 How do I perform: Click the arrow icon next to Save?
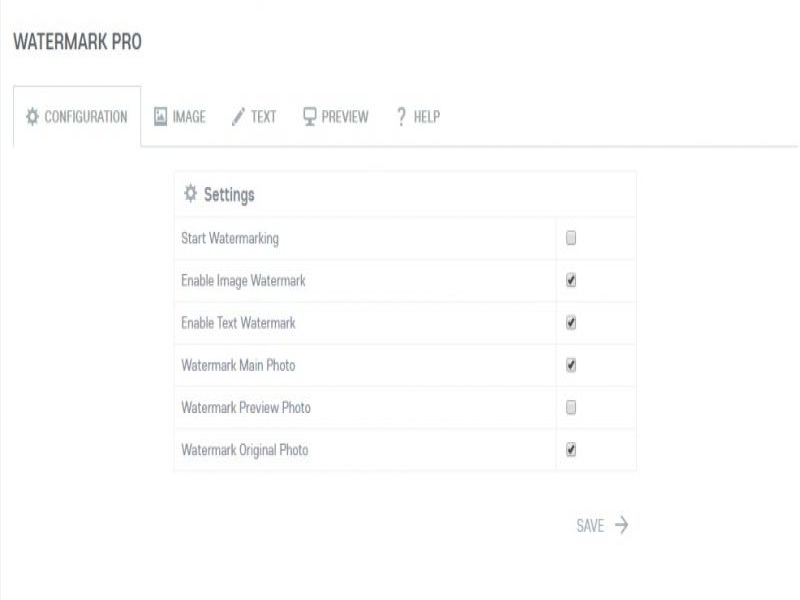[621, 525]
